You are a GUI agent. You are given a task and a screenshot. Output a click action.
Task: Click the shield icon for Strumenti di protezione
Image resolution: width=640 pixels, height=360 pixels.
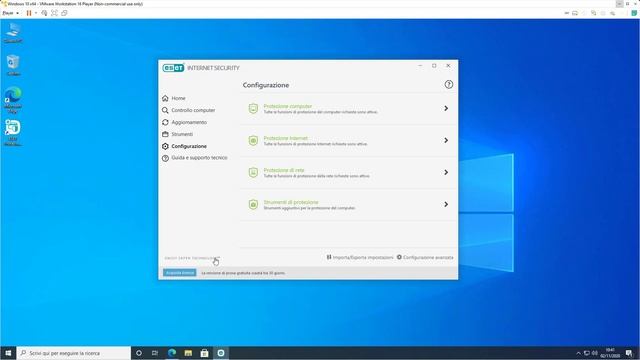253,204
